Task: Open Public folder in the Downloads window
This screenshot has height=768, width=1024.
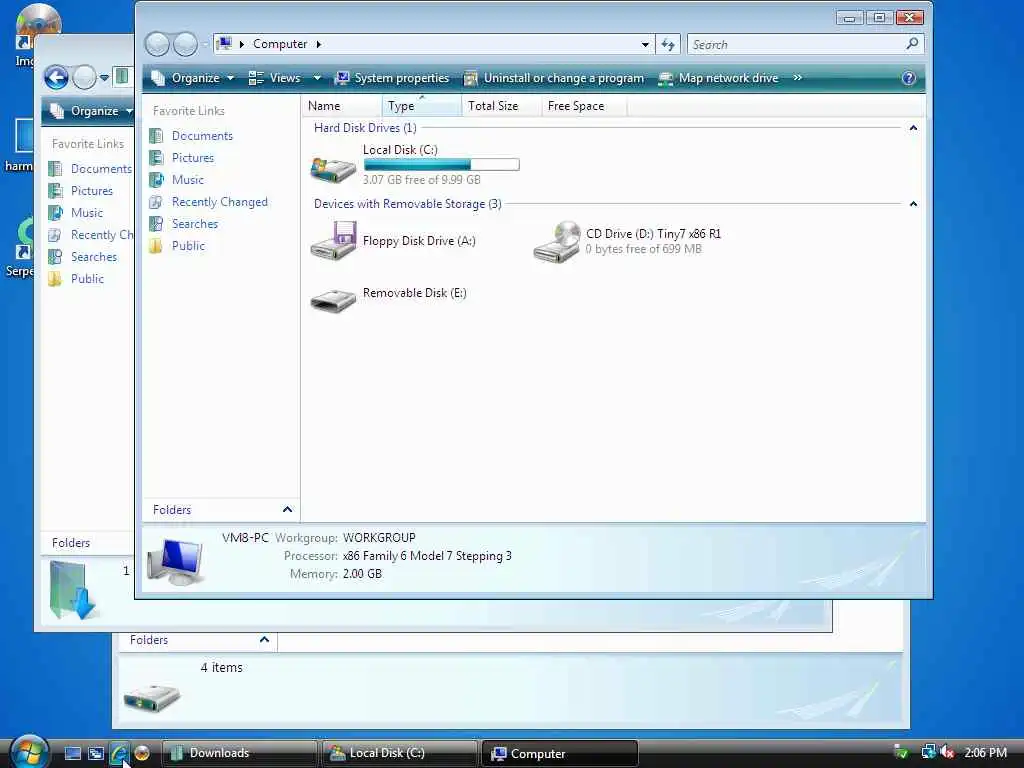Action: click(87, 279)
